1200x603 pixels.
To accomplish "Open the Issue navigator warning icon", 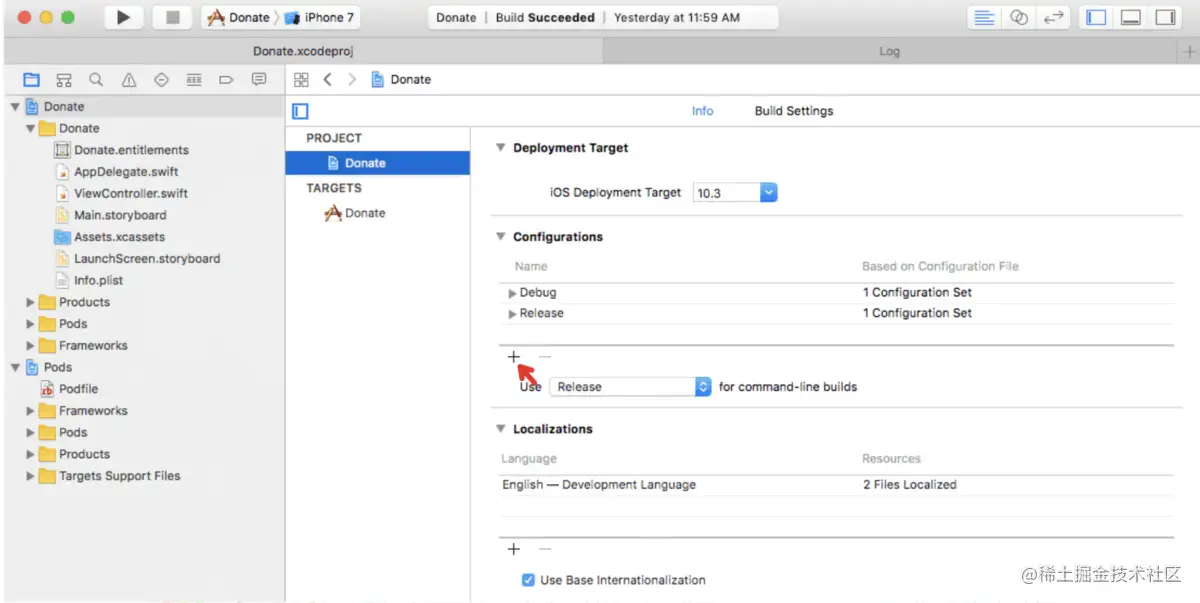I will pos(129,80).
